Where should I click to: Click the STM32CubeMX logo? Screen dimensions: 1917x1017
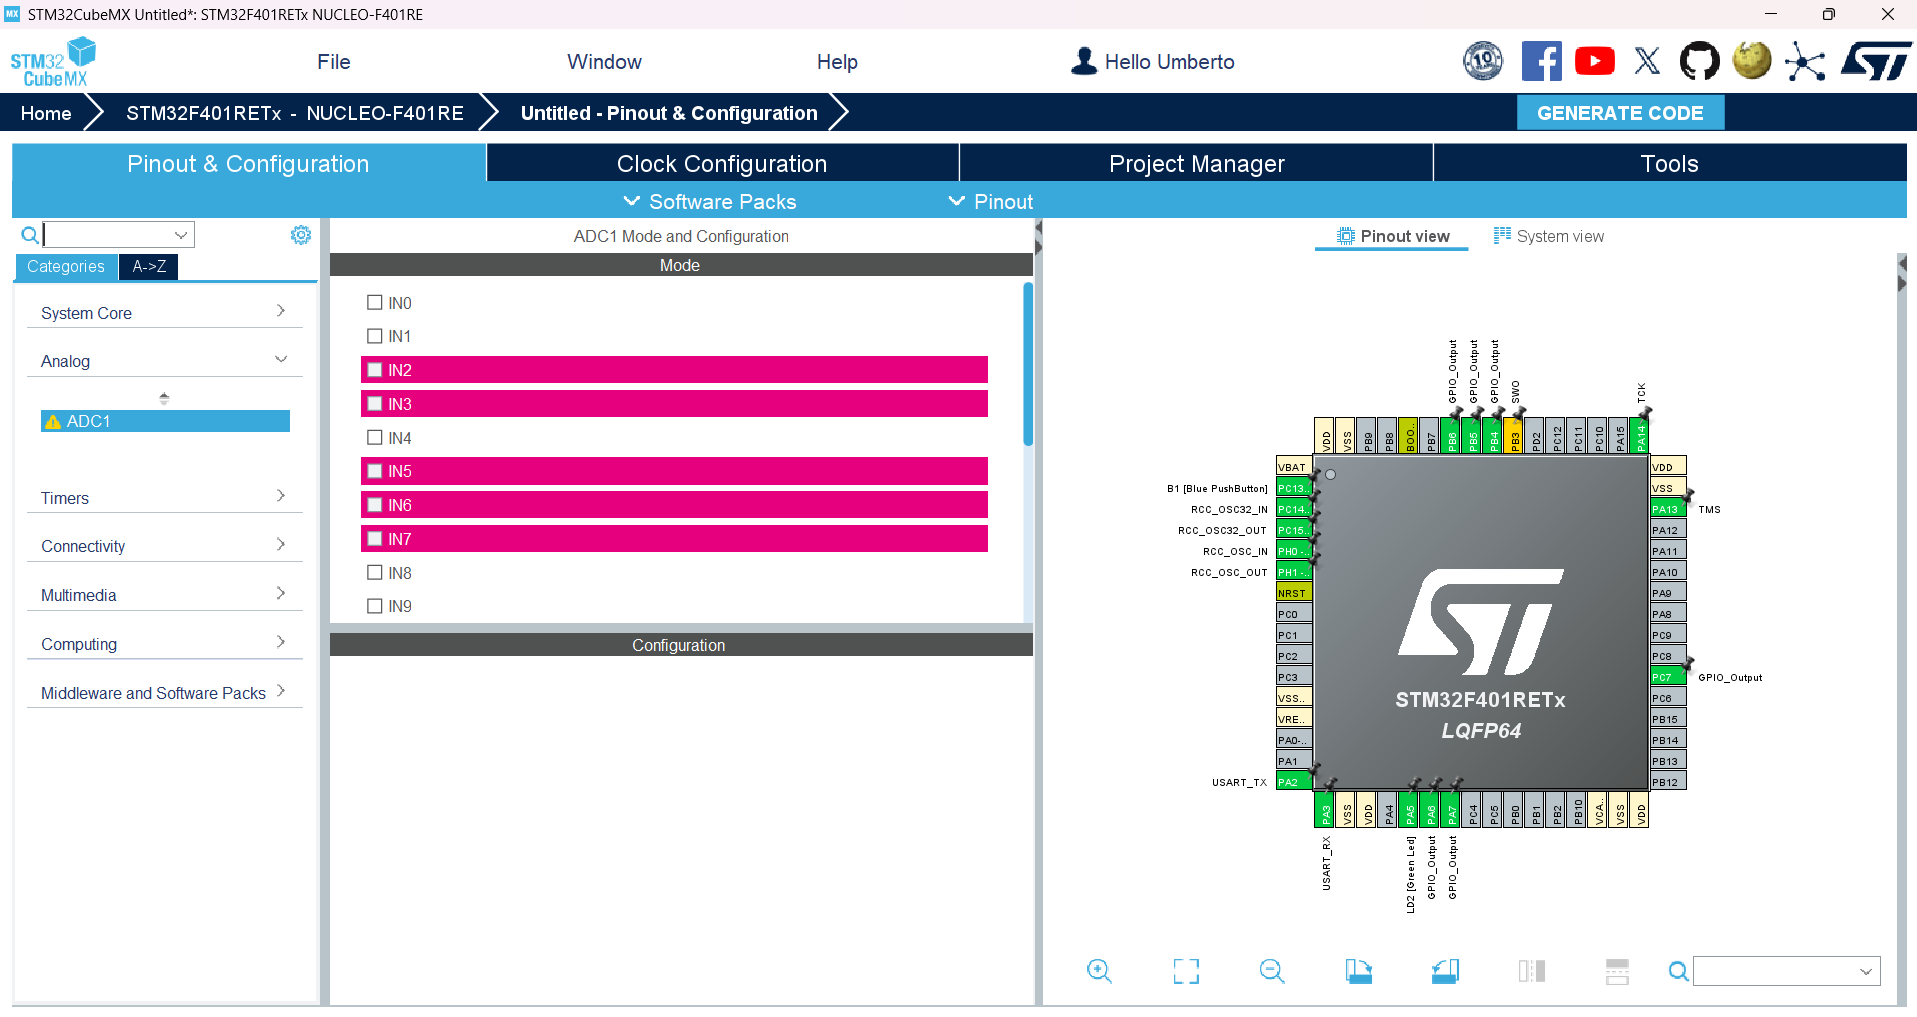coord(53,62)
